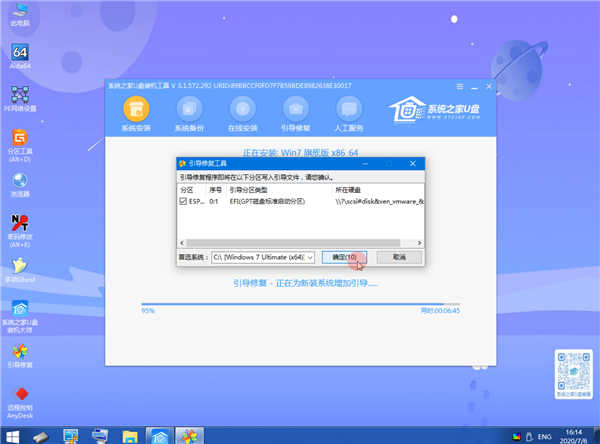Switch to the 引导修复 tab
This screenshot has width=600, height=444.
[x=296, y=114]
